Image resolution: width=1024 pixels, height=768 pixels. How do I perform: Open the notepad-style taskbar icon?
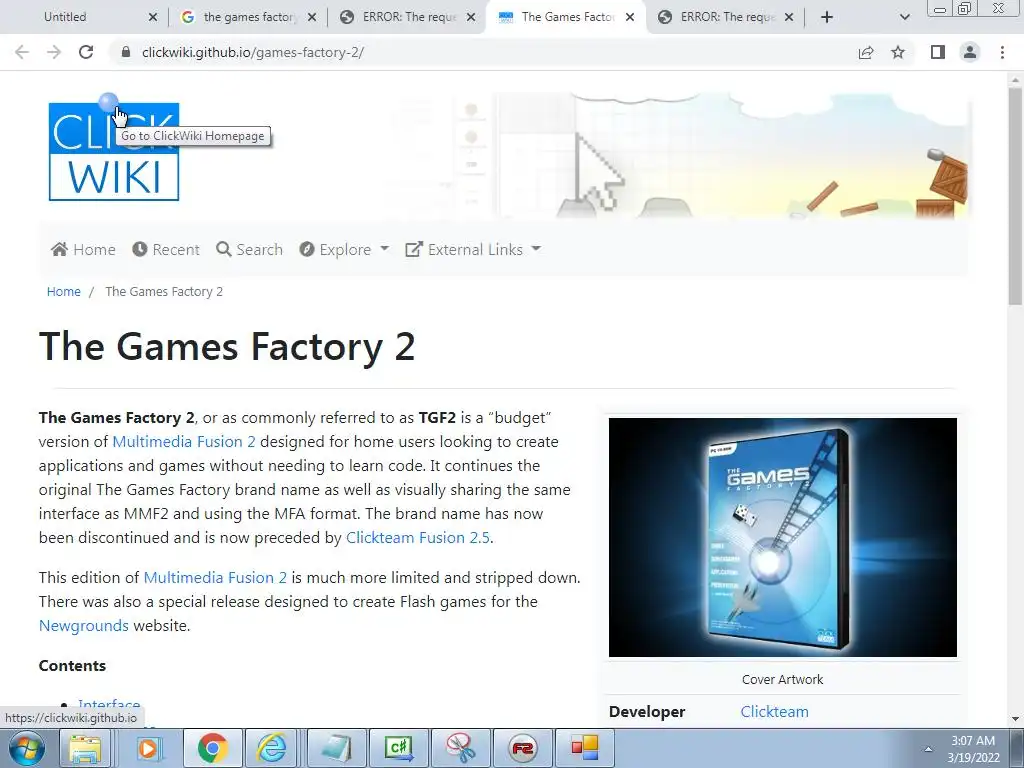click(336, 748)
